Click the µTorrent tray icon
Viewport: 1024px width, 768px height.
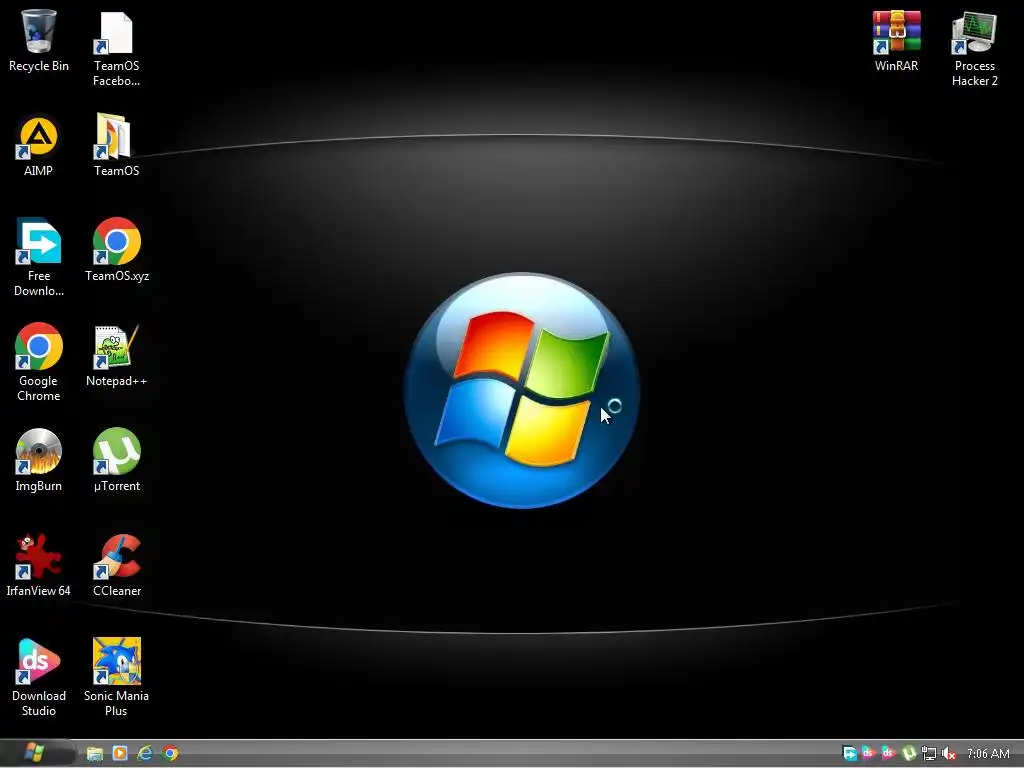(x=909, y=754)
